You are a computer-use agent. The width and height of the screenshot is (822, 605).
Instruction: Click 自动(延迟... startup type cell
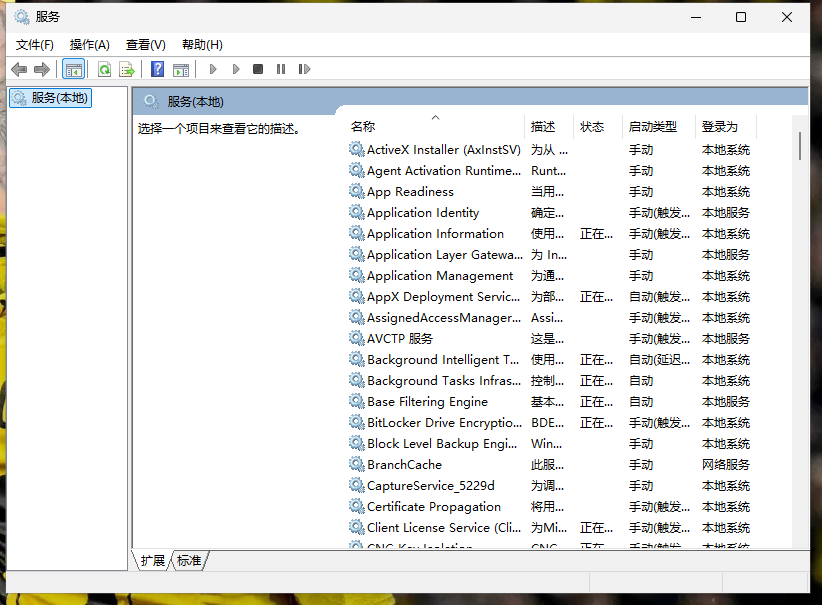[659, 360]
